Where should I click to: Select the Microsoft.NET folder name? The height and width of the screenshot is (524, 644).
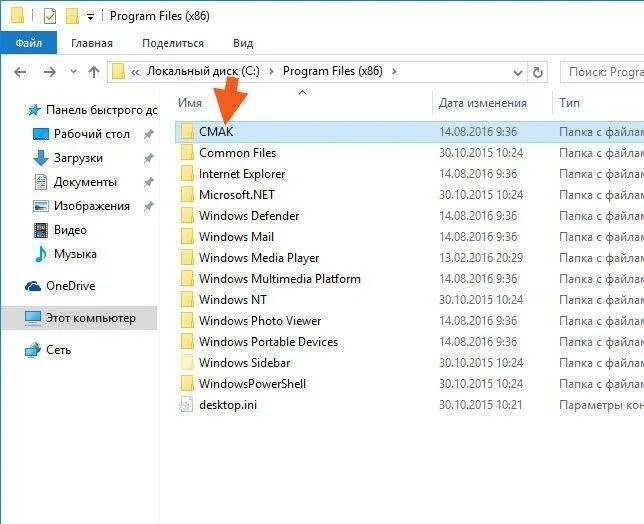[237, 195]
